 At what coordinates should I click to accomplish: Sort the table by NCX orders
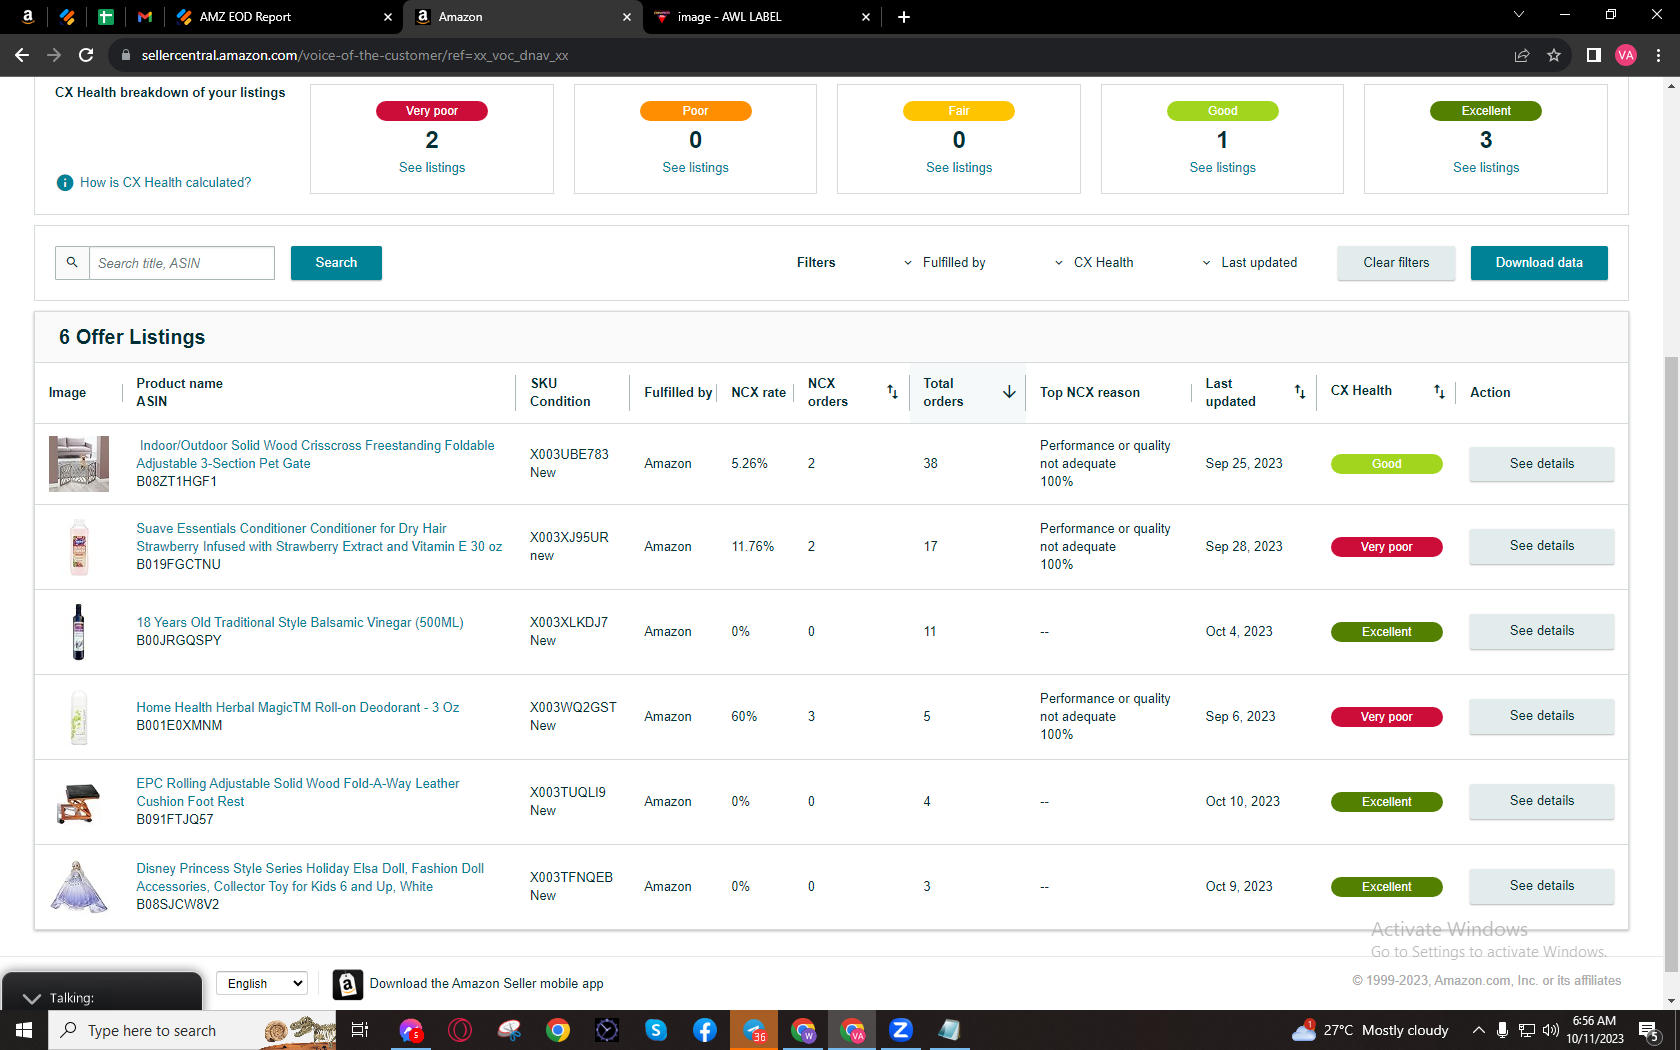tap(892, 392)
